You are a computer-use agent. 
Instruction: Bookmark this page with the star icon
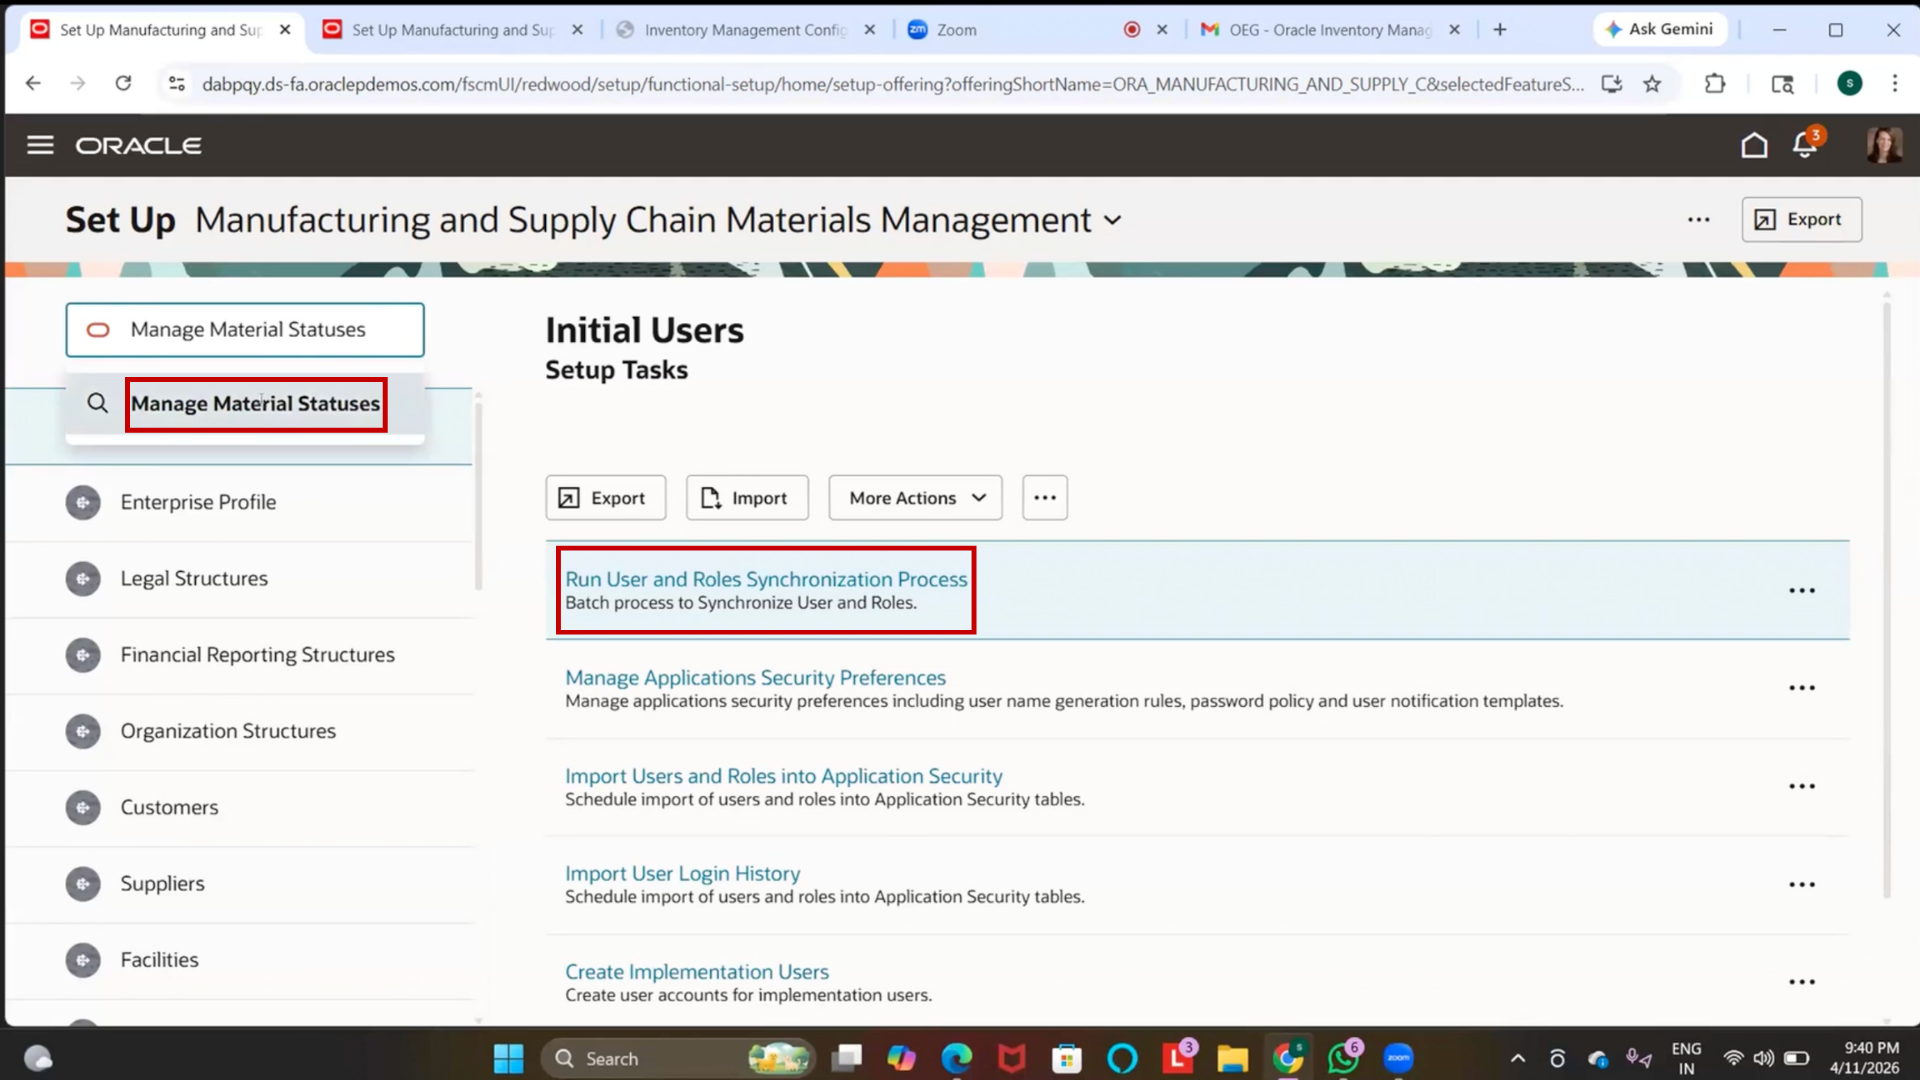[1652, 84]
